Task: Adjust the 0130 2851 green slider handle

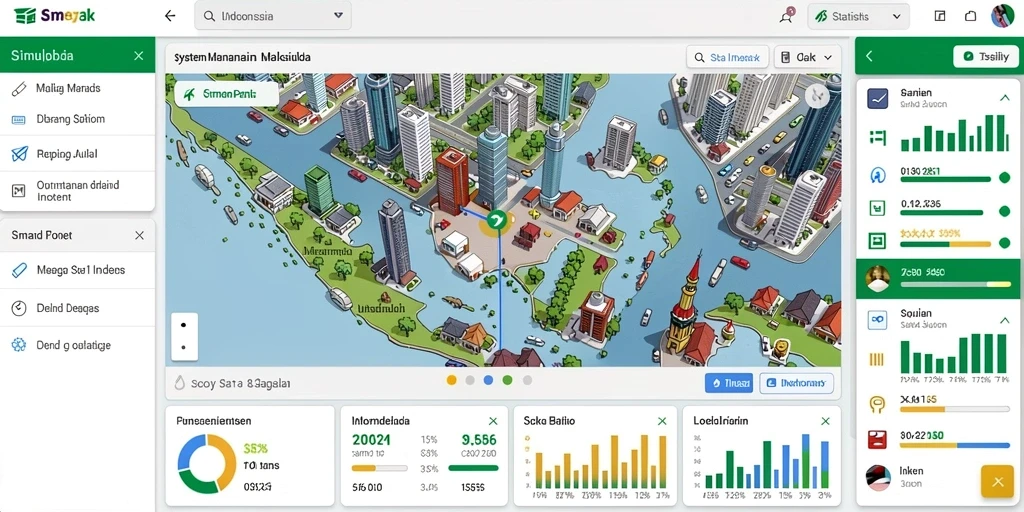Action: point(1005,177)
